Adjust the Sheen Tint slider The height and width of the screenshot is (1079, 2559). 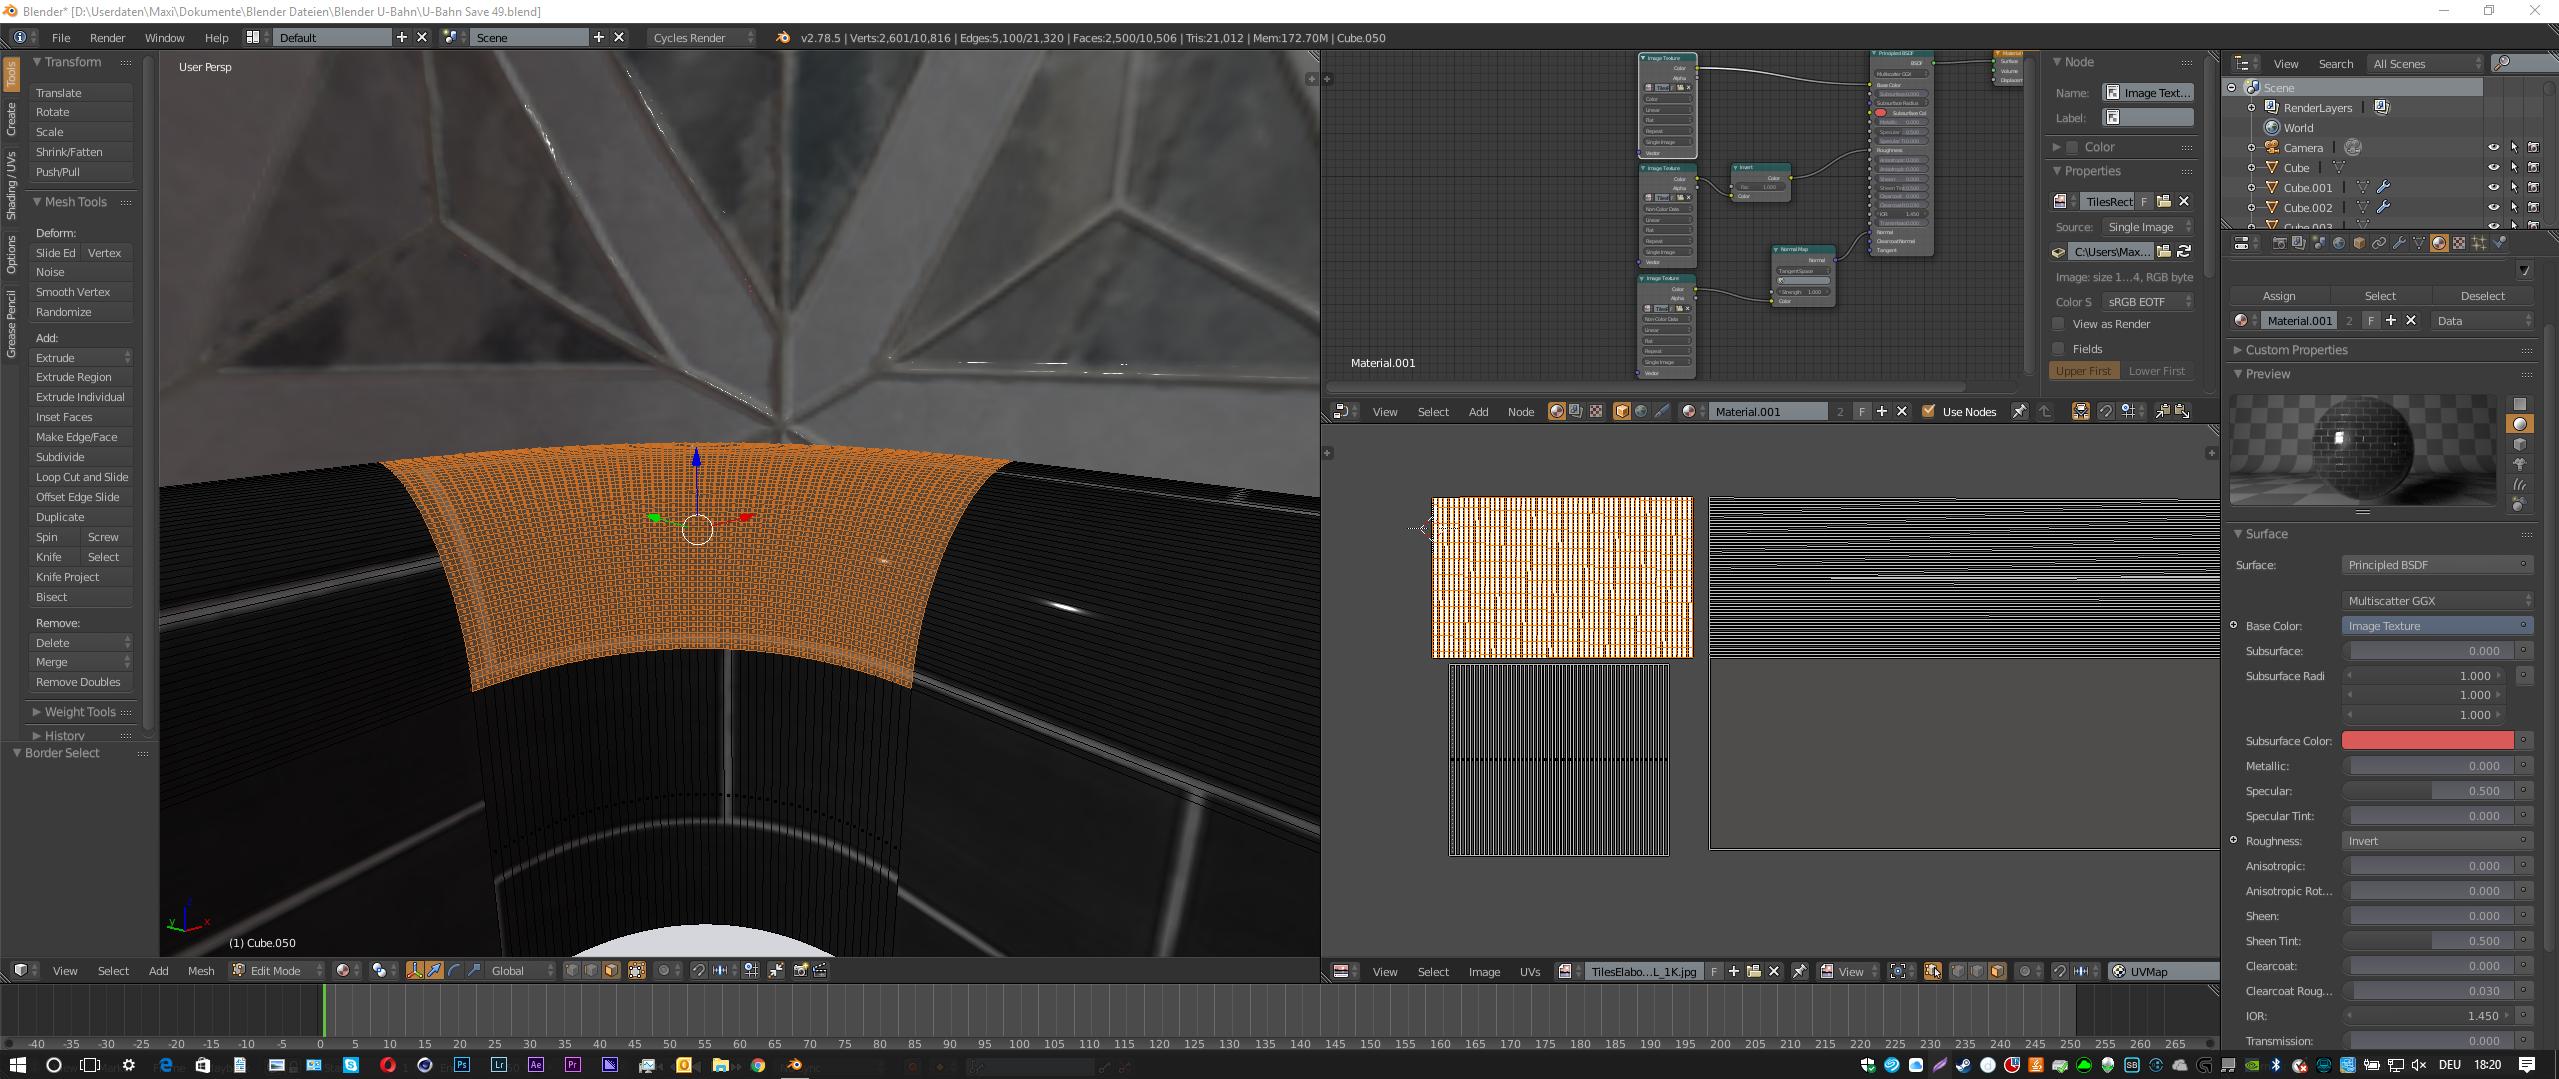(x=2427, y=941)
